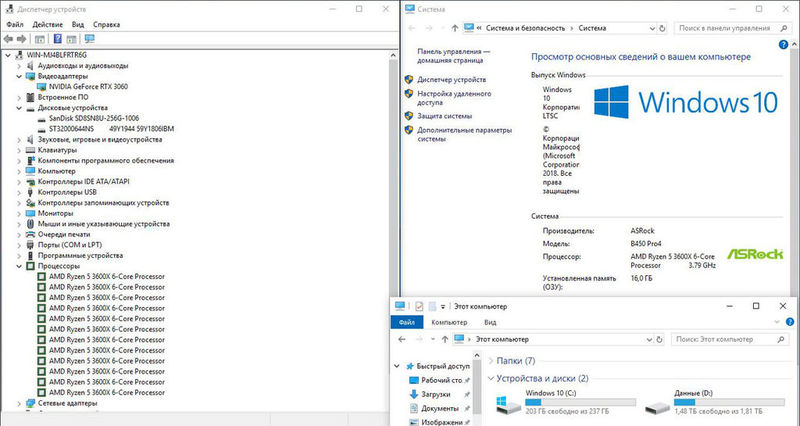Screen dimensions: 800x426
Task: Click the Клавиатуры keyboard icon
Action: point(30,150)
